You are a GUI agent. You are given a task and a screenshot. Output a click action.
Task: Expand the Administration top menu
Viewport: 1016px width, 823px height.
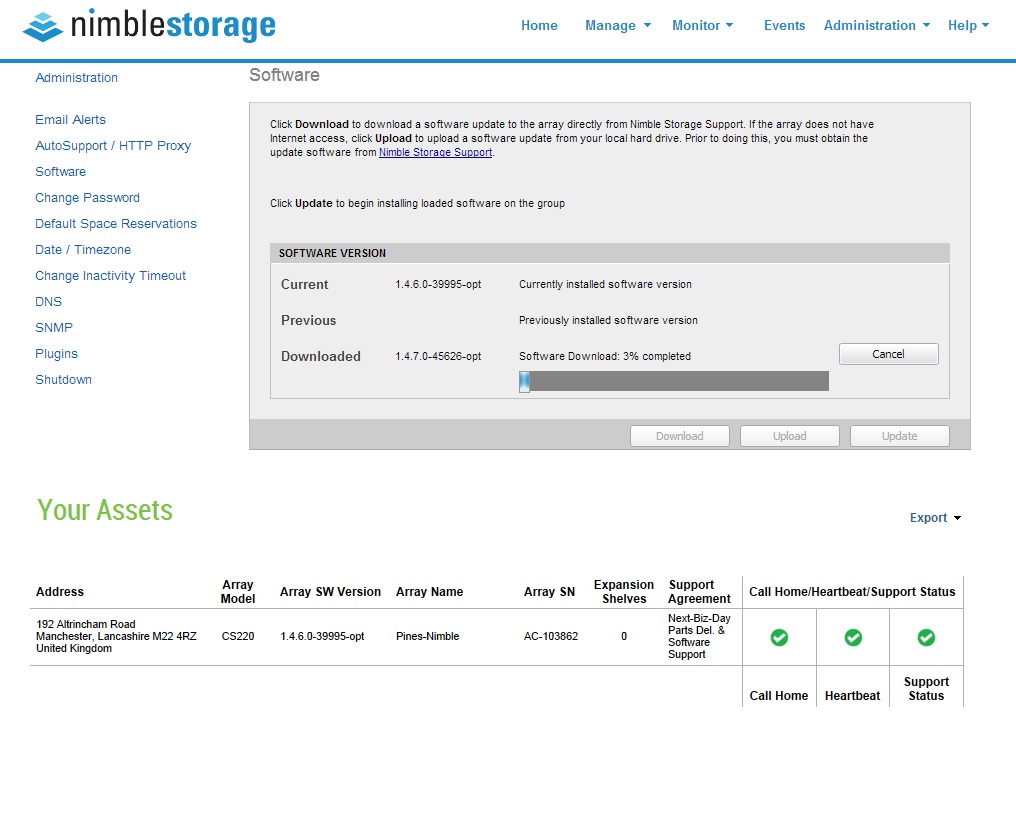[x=877, y=25]
